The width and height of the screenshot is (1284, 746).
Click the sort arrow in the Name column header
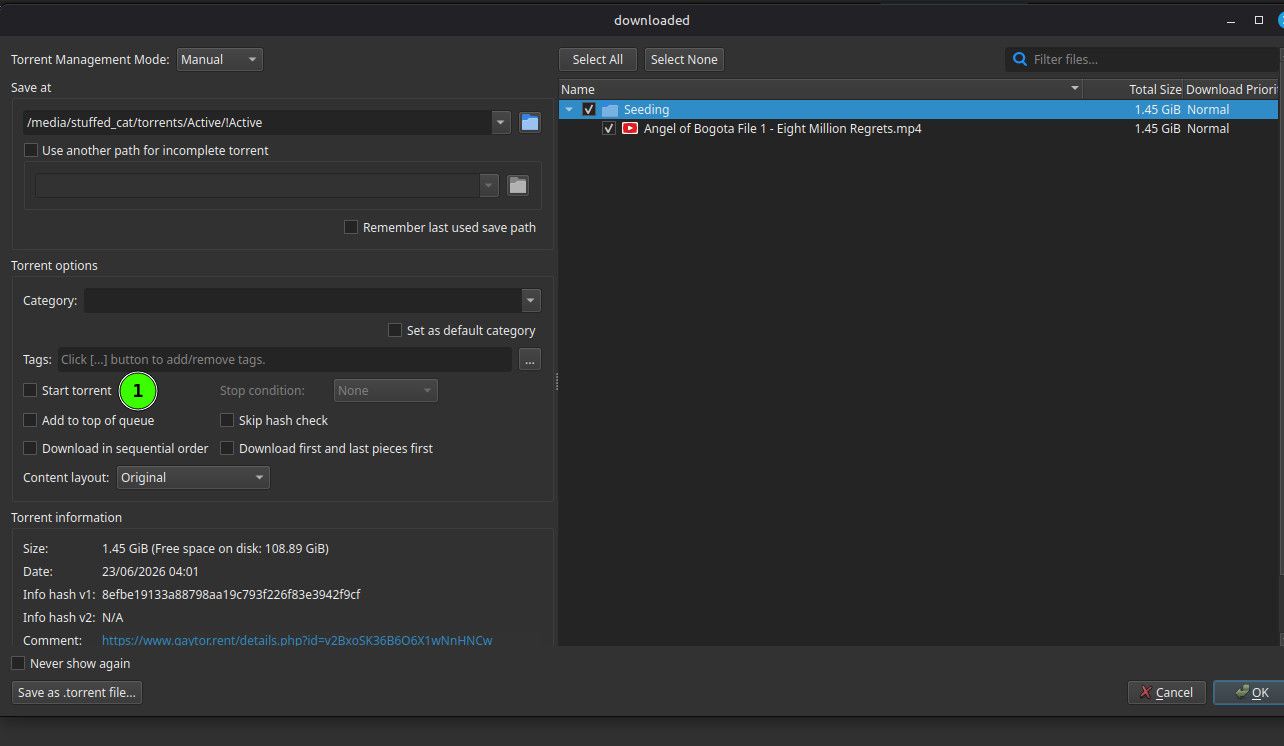[x=1075, y=89]
